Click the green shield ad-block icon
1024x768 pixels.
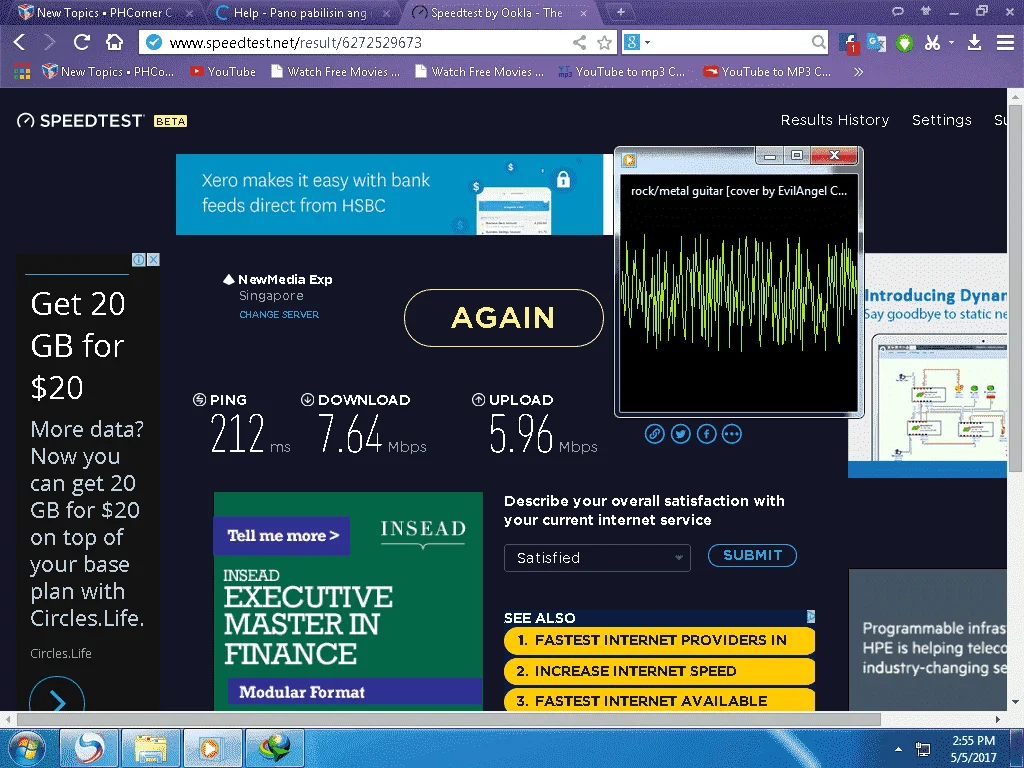point(904,44)
